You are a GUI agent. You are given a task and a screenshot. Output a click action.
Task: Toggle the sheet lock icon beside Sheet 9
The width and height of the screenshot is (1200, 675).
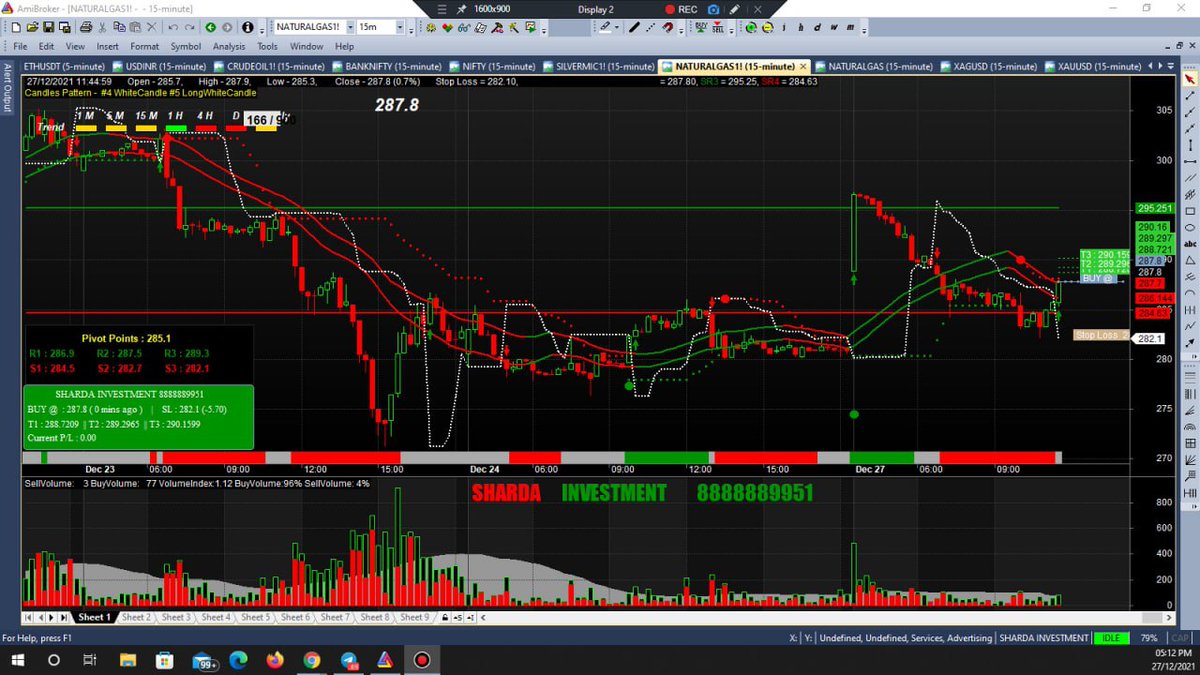click(x=444, y=618)
